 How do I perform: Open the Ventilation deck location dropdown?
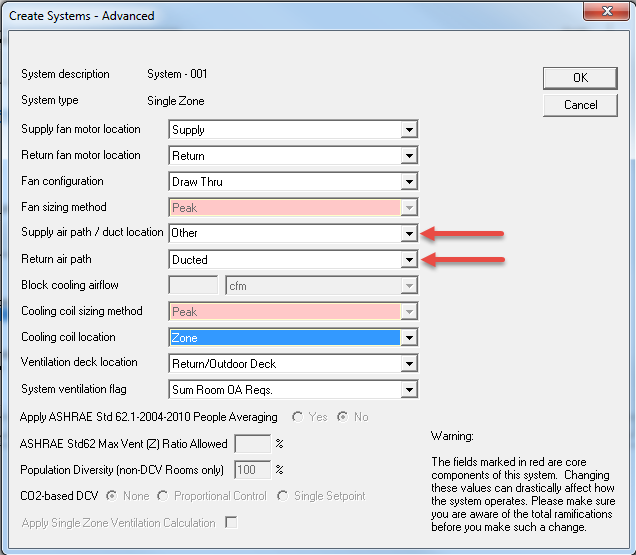(409, 364)
